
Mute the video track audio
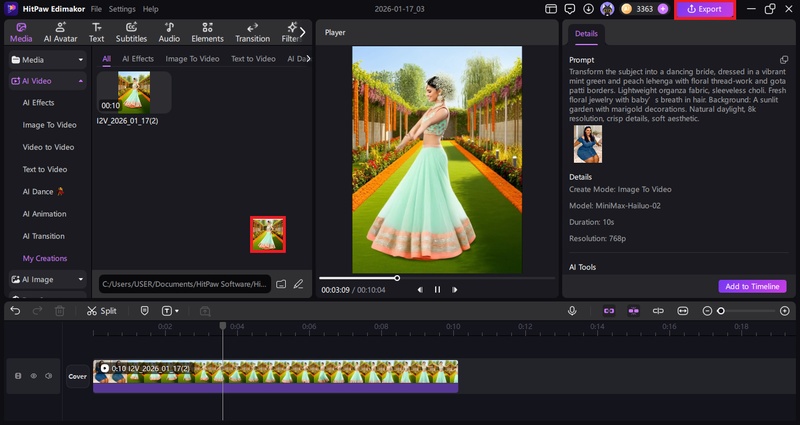(x=48, y=376)
